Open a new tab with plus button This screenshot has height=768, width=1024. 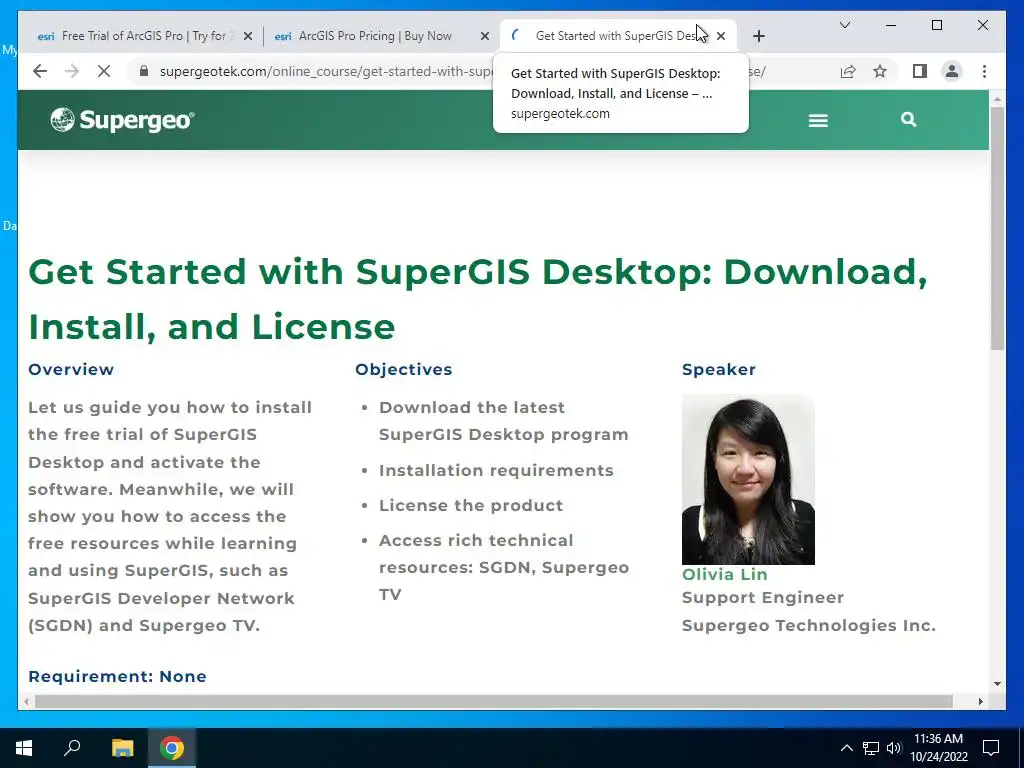758,36
